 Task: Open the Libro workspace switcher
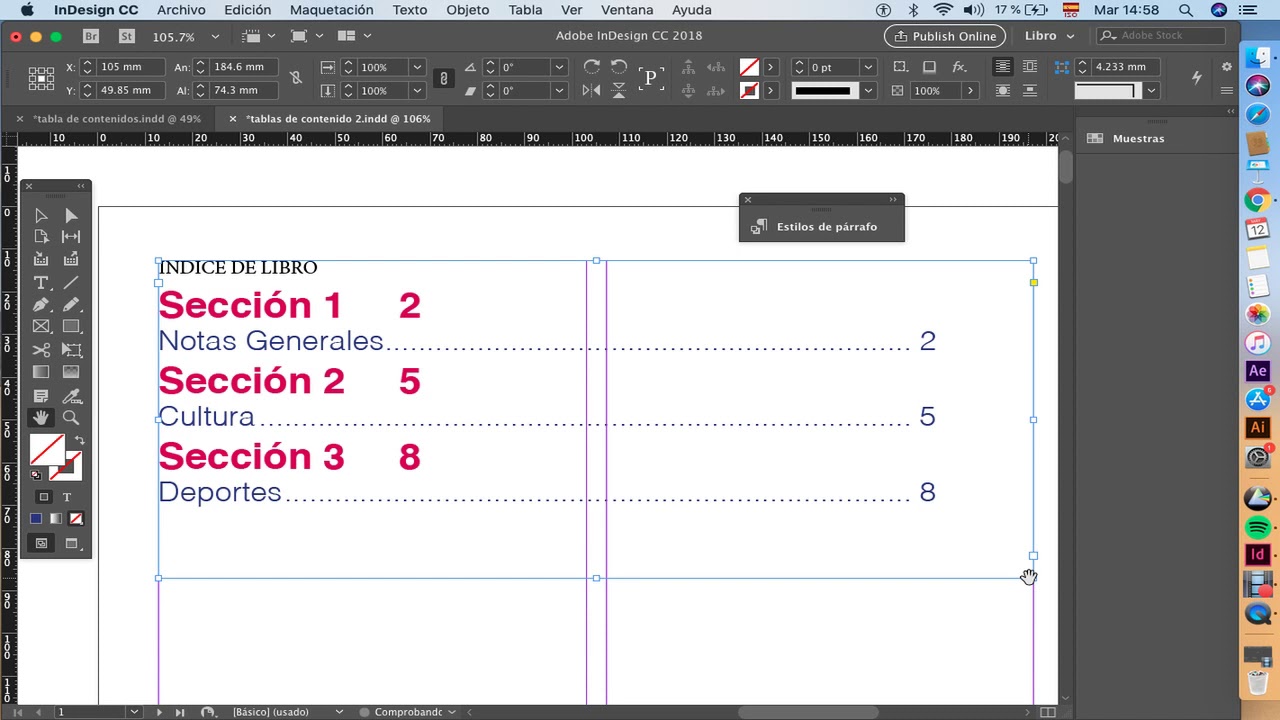(1049, 36)
